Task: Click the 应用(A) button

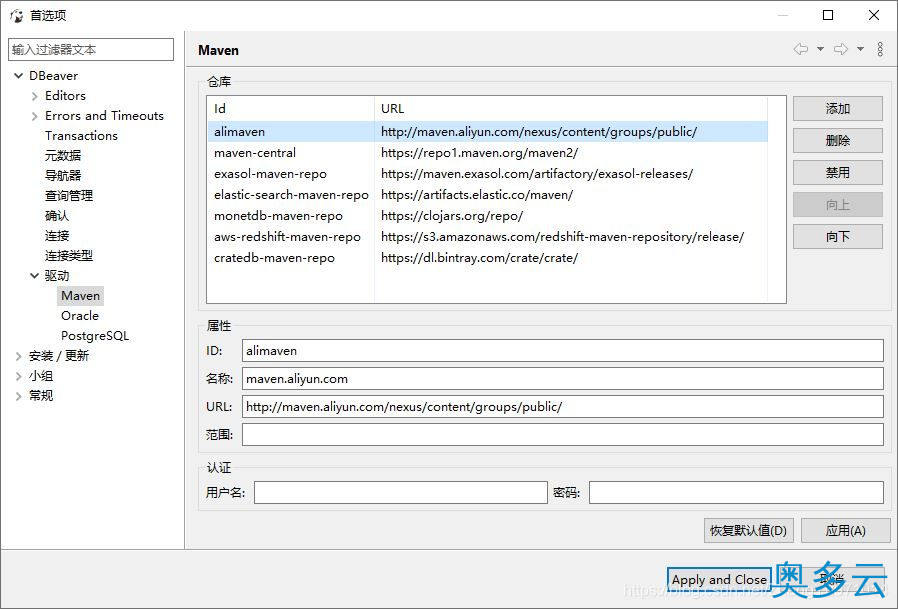Action: 845,531
